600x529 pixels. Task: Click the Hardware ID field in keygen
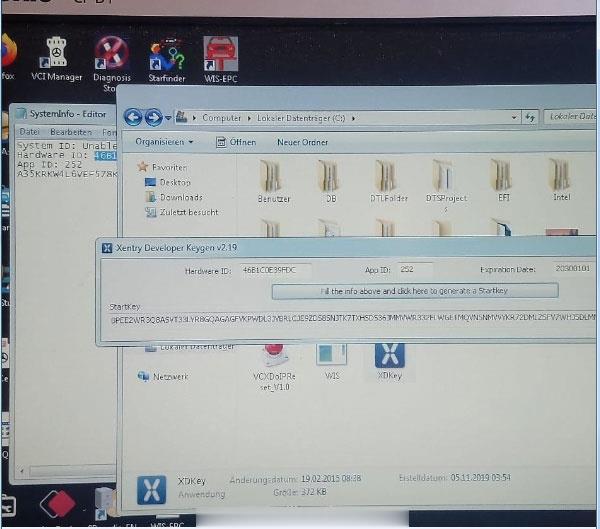tap(275, 270)
